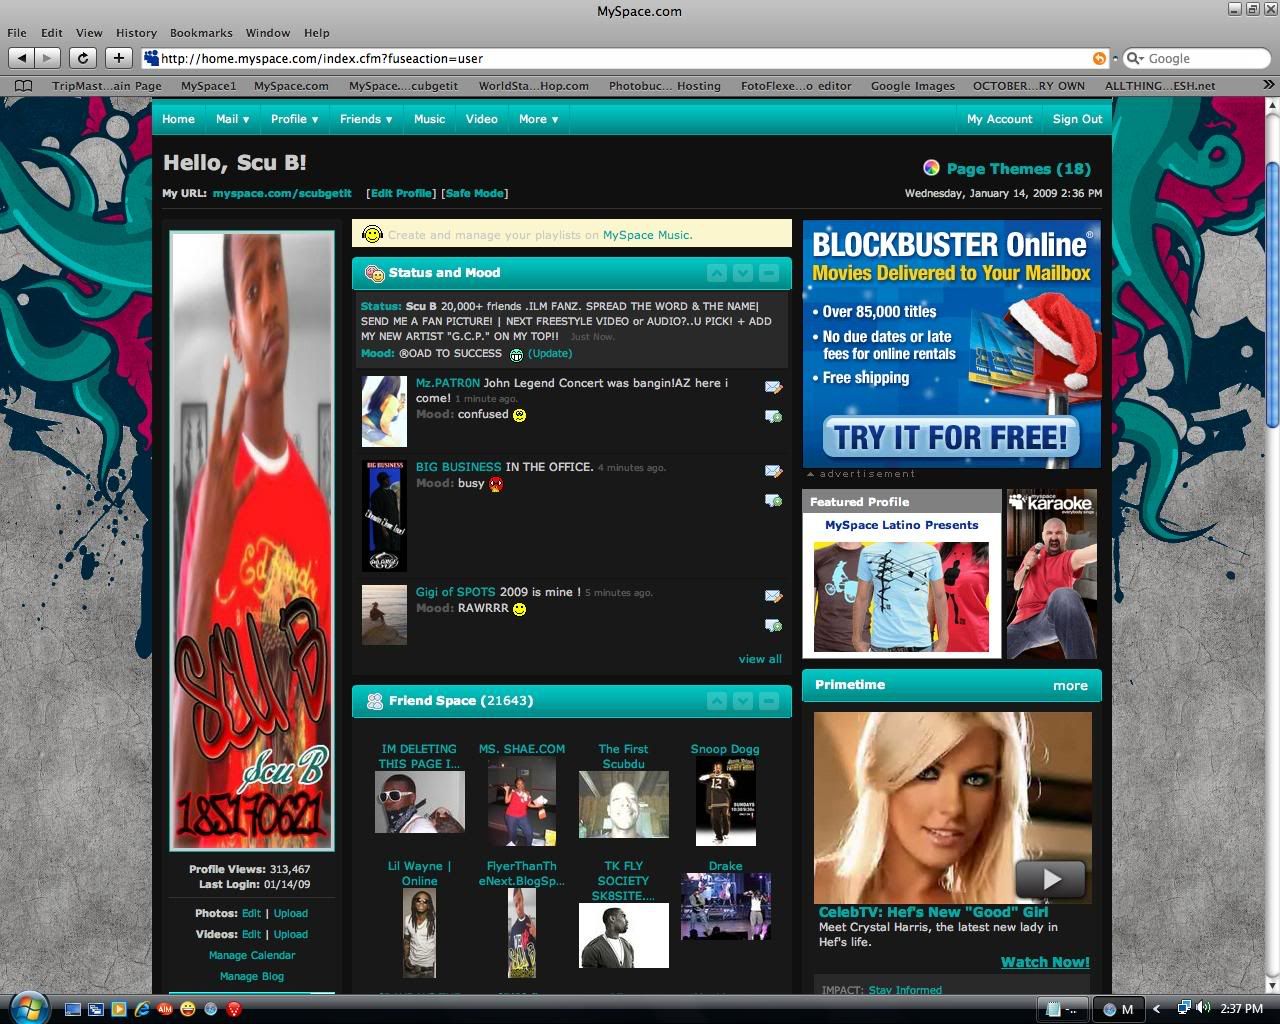Viewport: 1280px width, 1024px height.
Task: Open AIM from the taskbar quick launch
Action: [x=165, y=1009]
